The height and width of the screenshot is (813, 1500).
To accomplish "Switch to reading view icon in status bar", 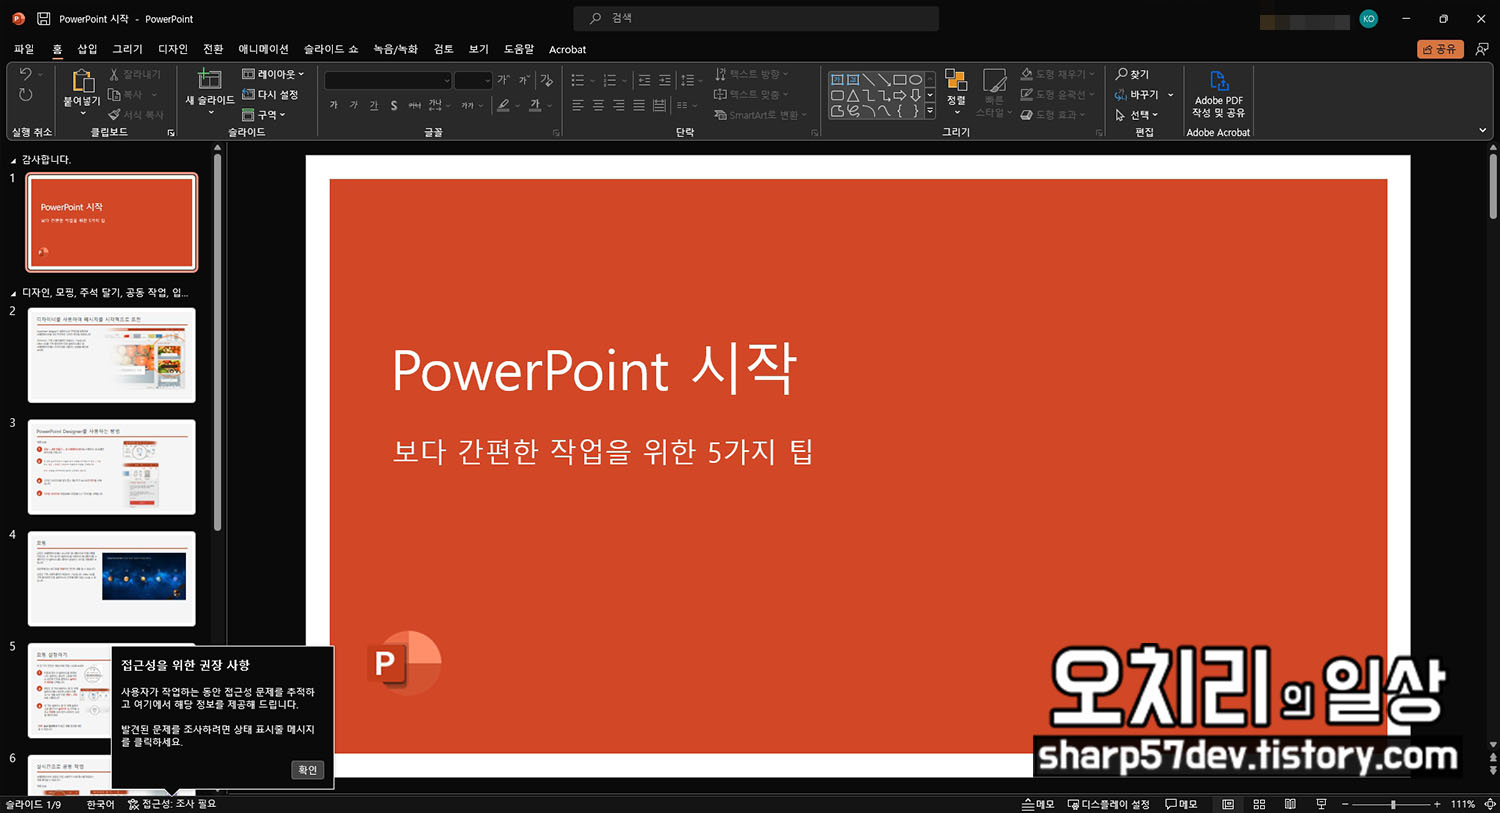I will (x=1290, y=804).
